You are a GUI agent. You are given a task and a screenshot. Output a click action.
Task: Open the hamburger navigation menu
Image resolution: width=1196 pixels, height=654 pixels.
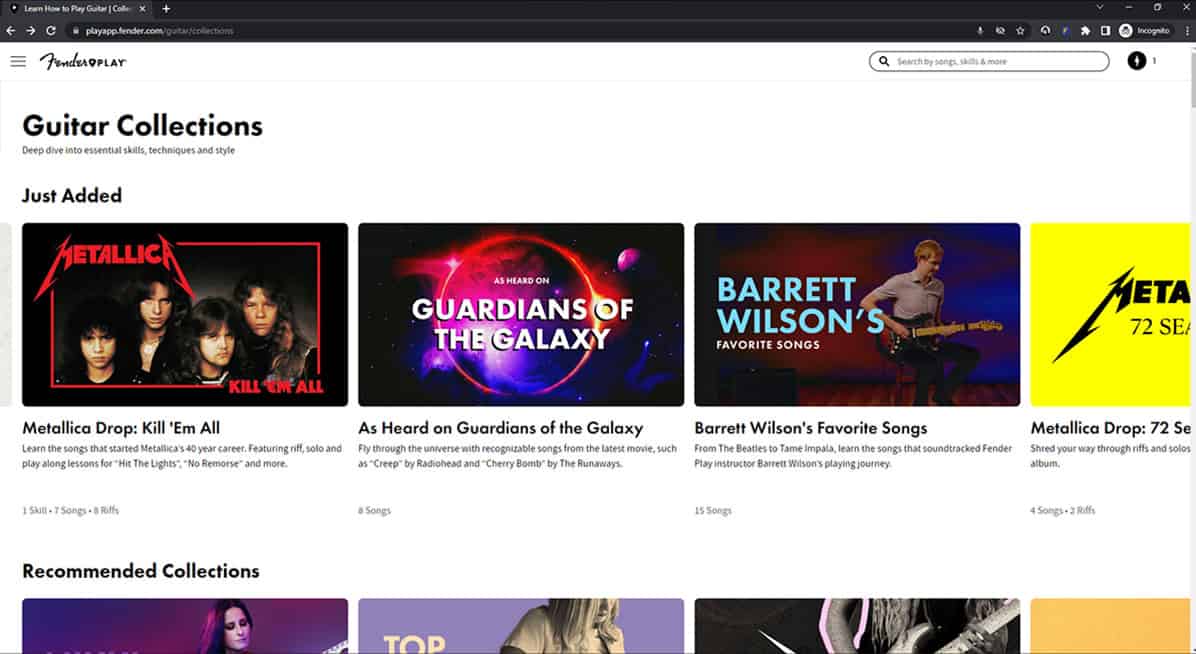18,61
